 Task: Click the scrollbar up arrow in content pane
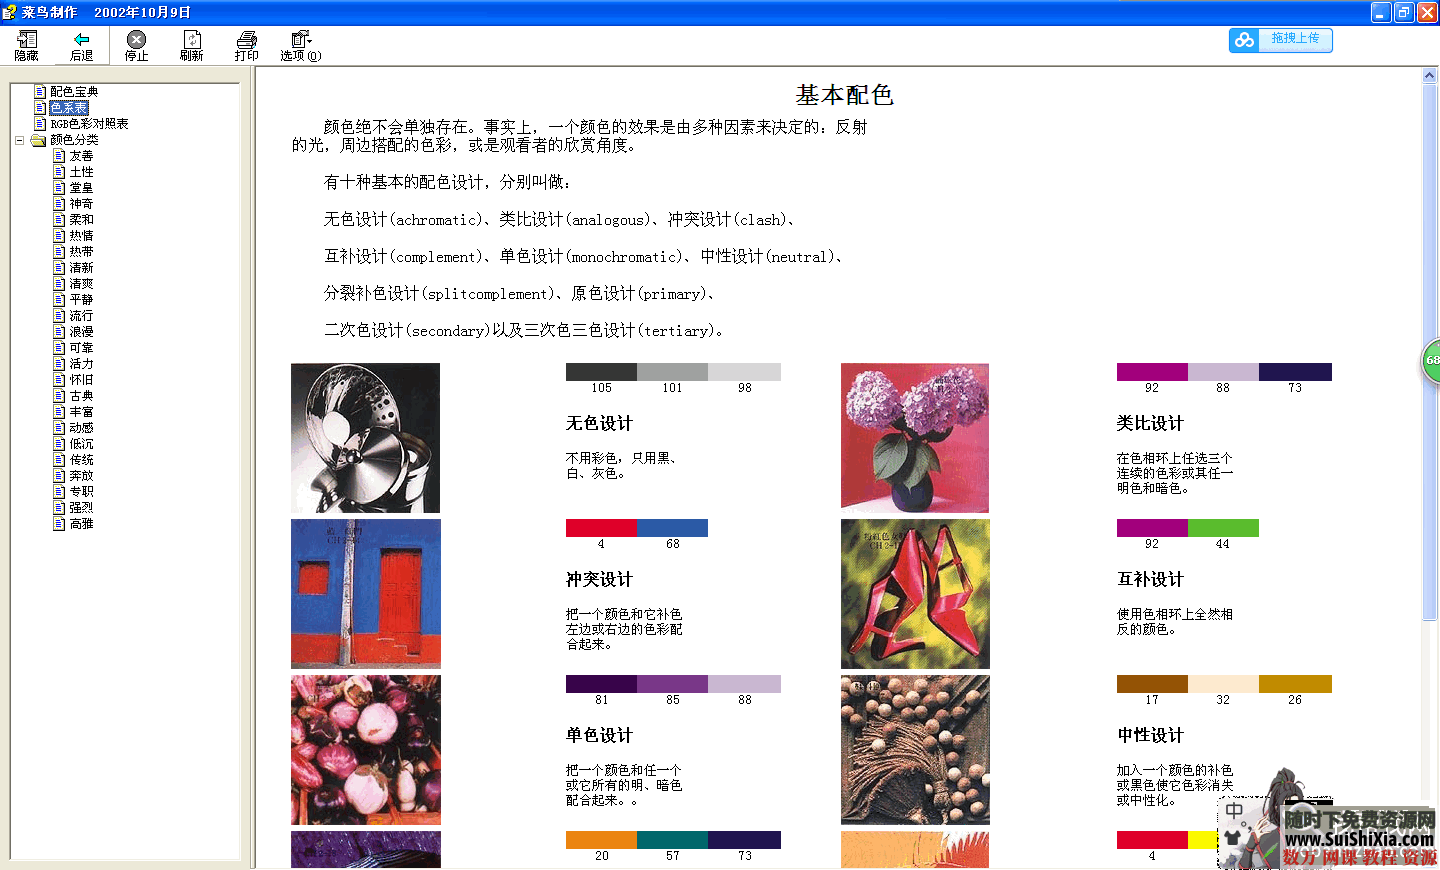1429,76
